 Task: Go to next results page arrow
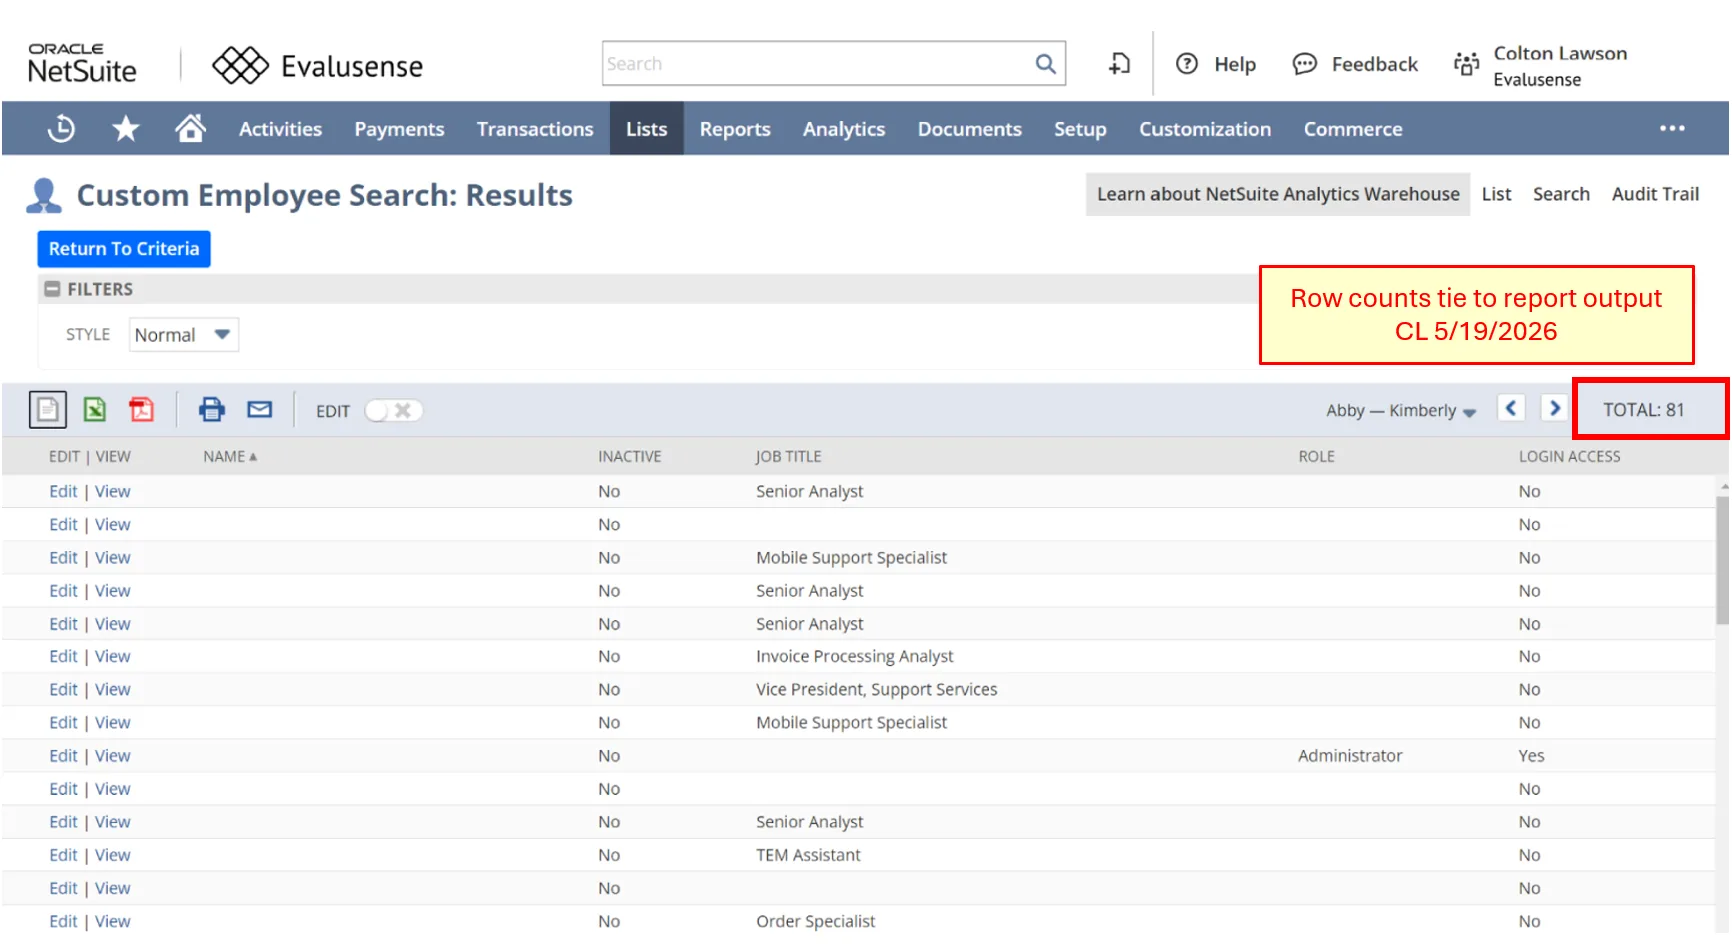1554,409
